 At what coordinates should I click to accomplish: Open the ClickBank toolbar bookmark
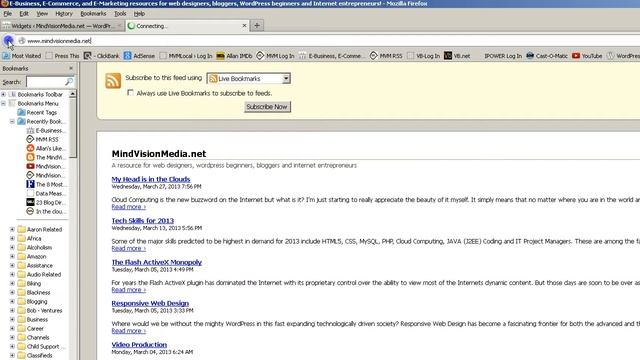(x=102, y=56)
